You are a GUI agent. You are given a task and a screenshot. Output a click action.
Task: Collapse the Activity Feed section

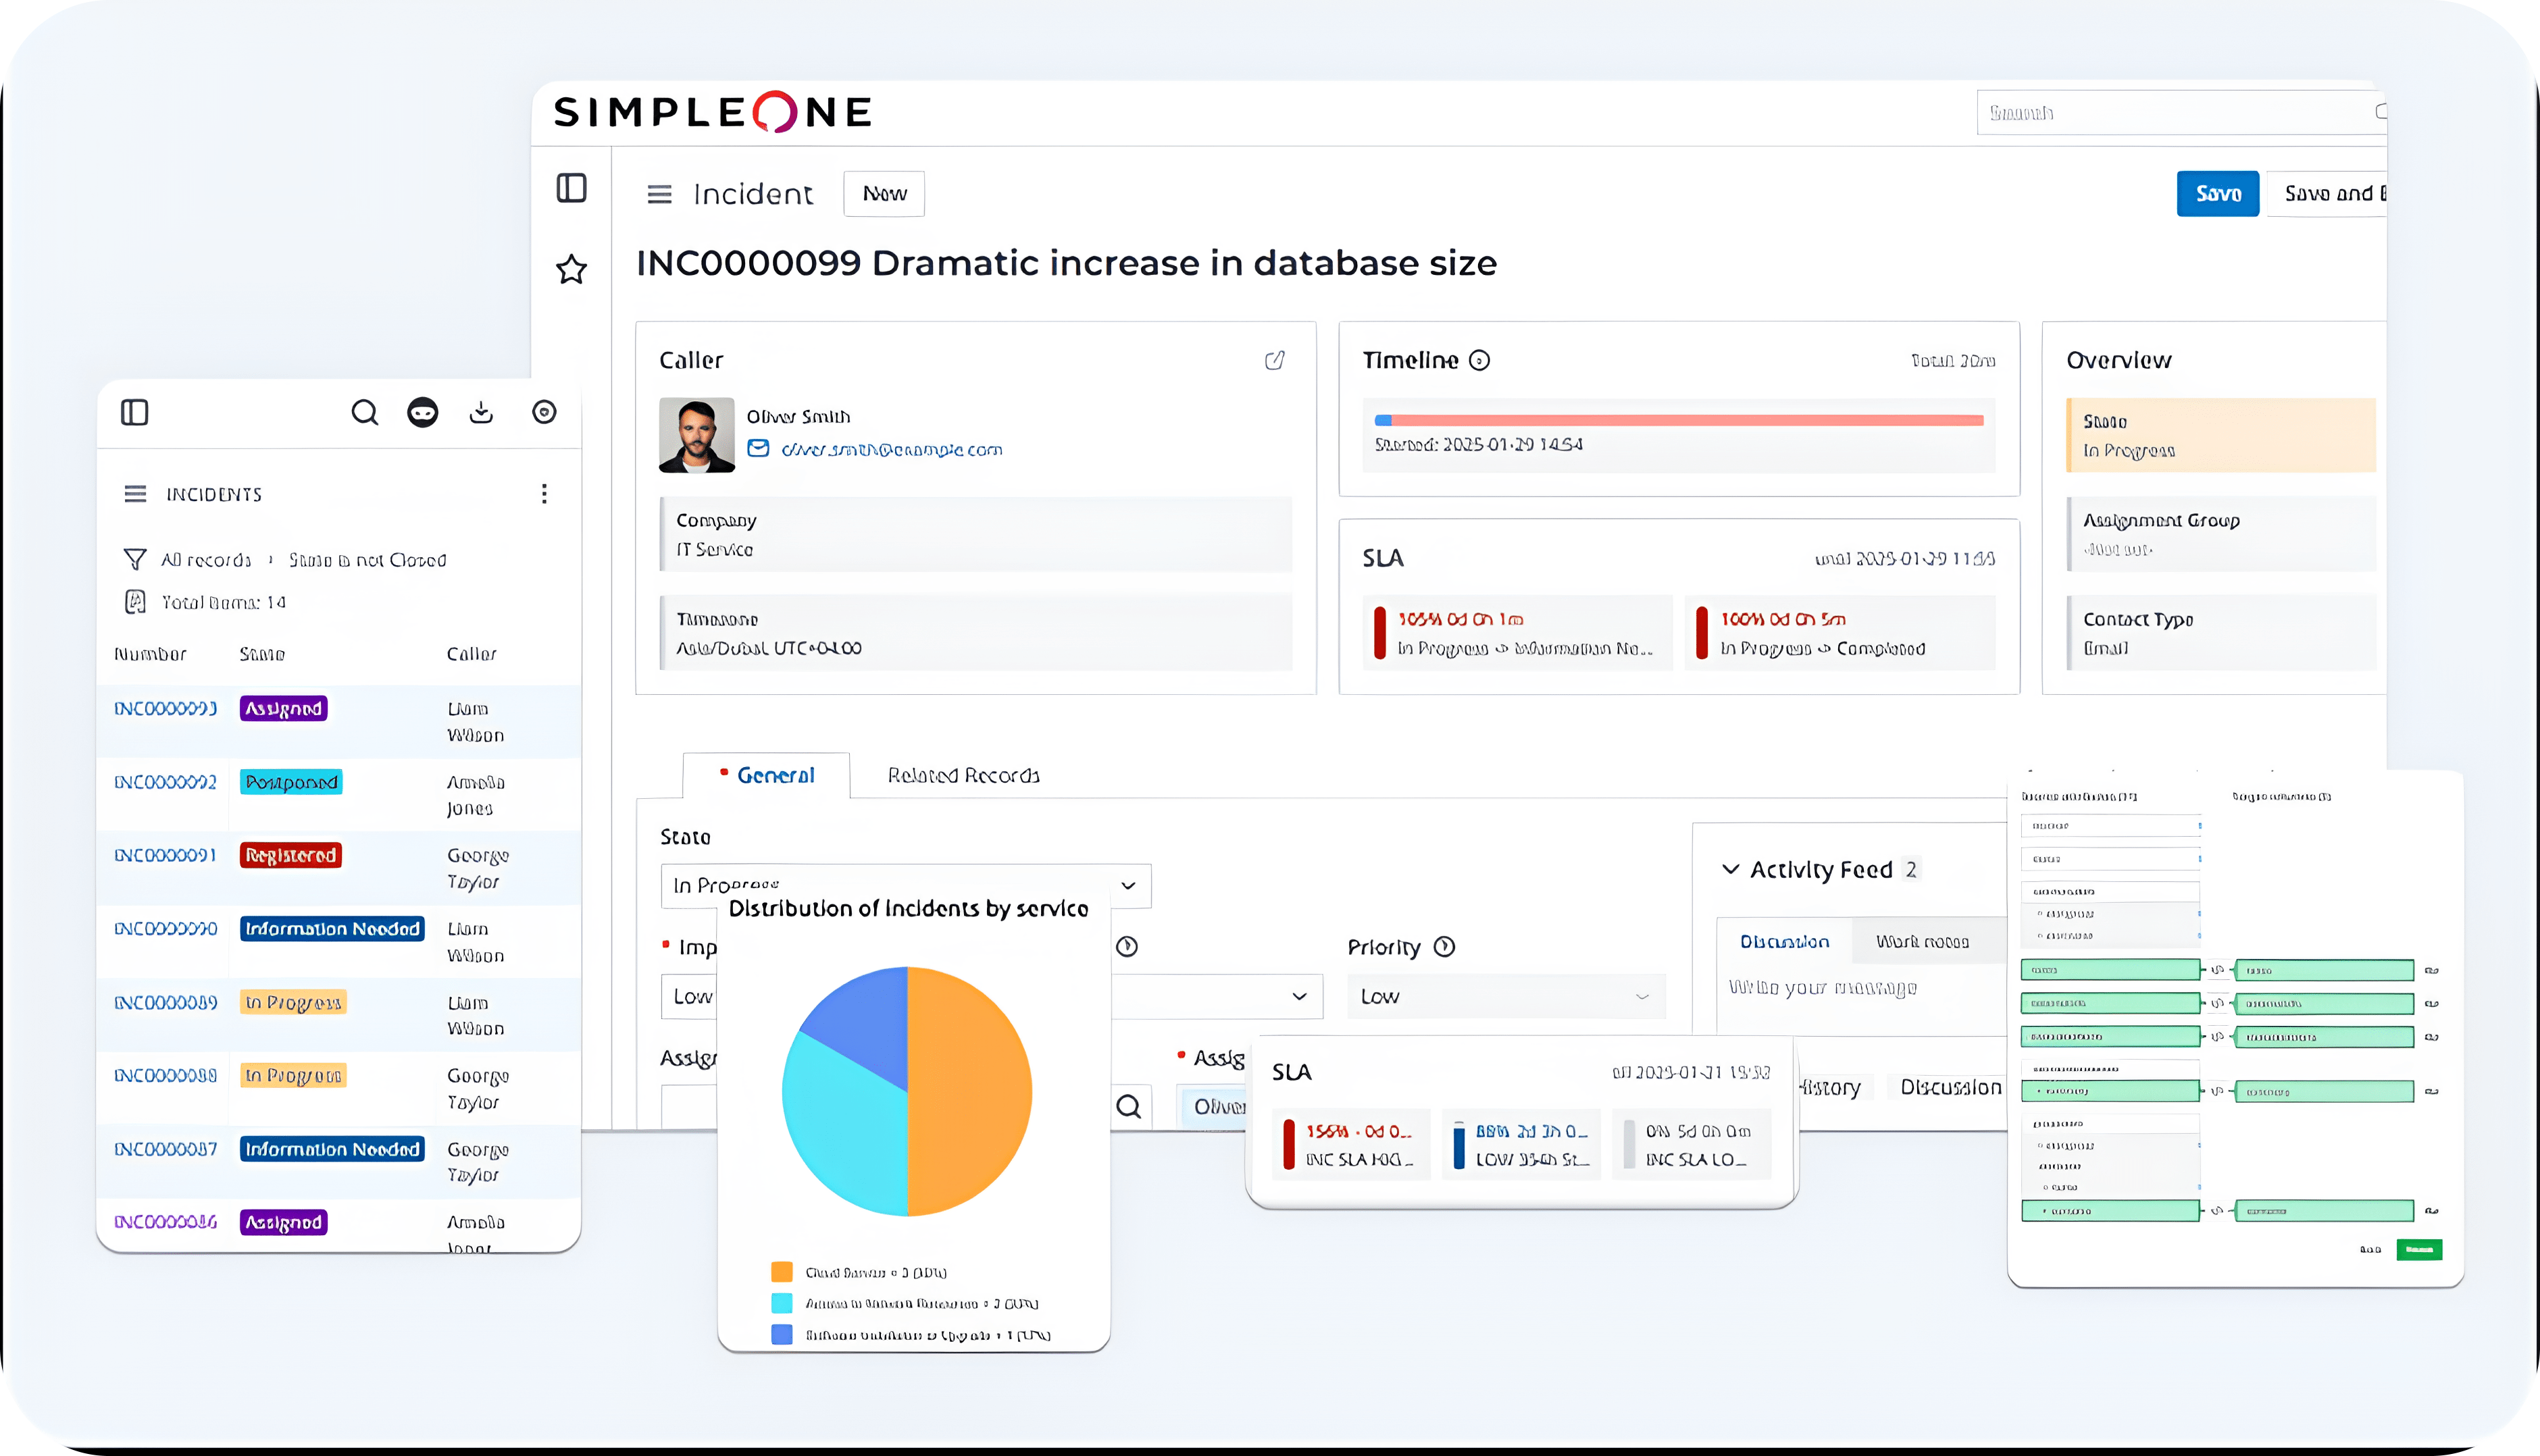(1730, 870)
